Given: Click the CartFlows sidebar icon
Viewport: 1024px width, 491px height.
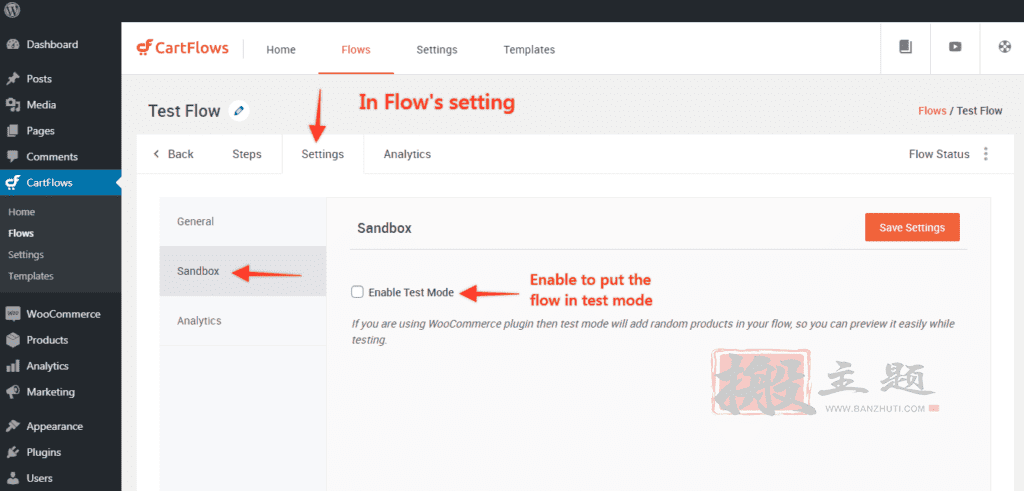Looking at the screenshot, I should click(x=12, y=183).
